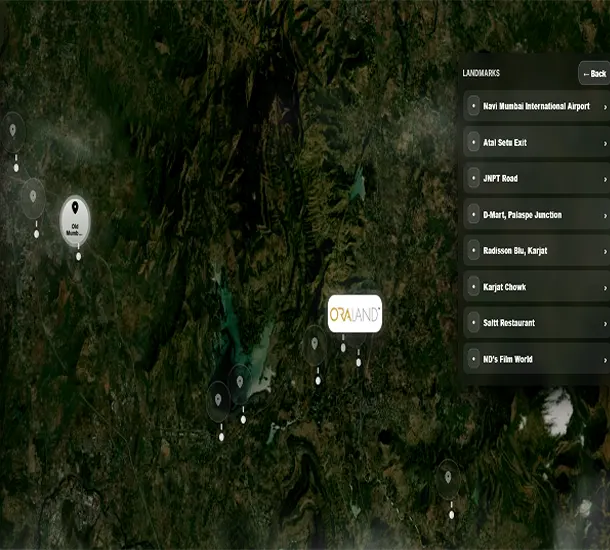Click chevron arrow on D-Mart, Palaspe Junction row
The width and height of the screenshot is (610, 550).
605,215
